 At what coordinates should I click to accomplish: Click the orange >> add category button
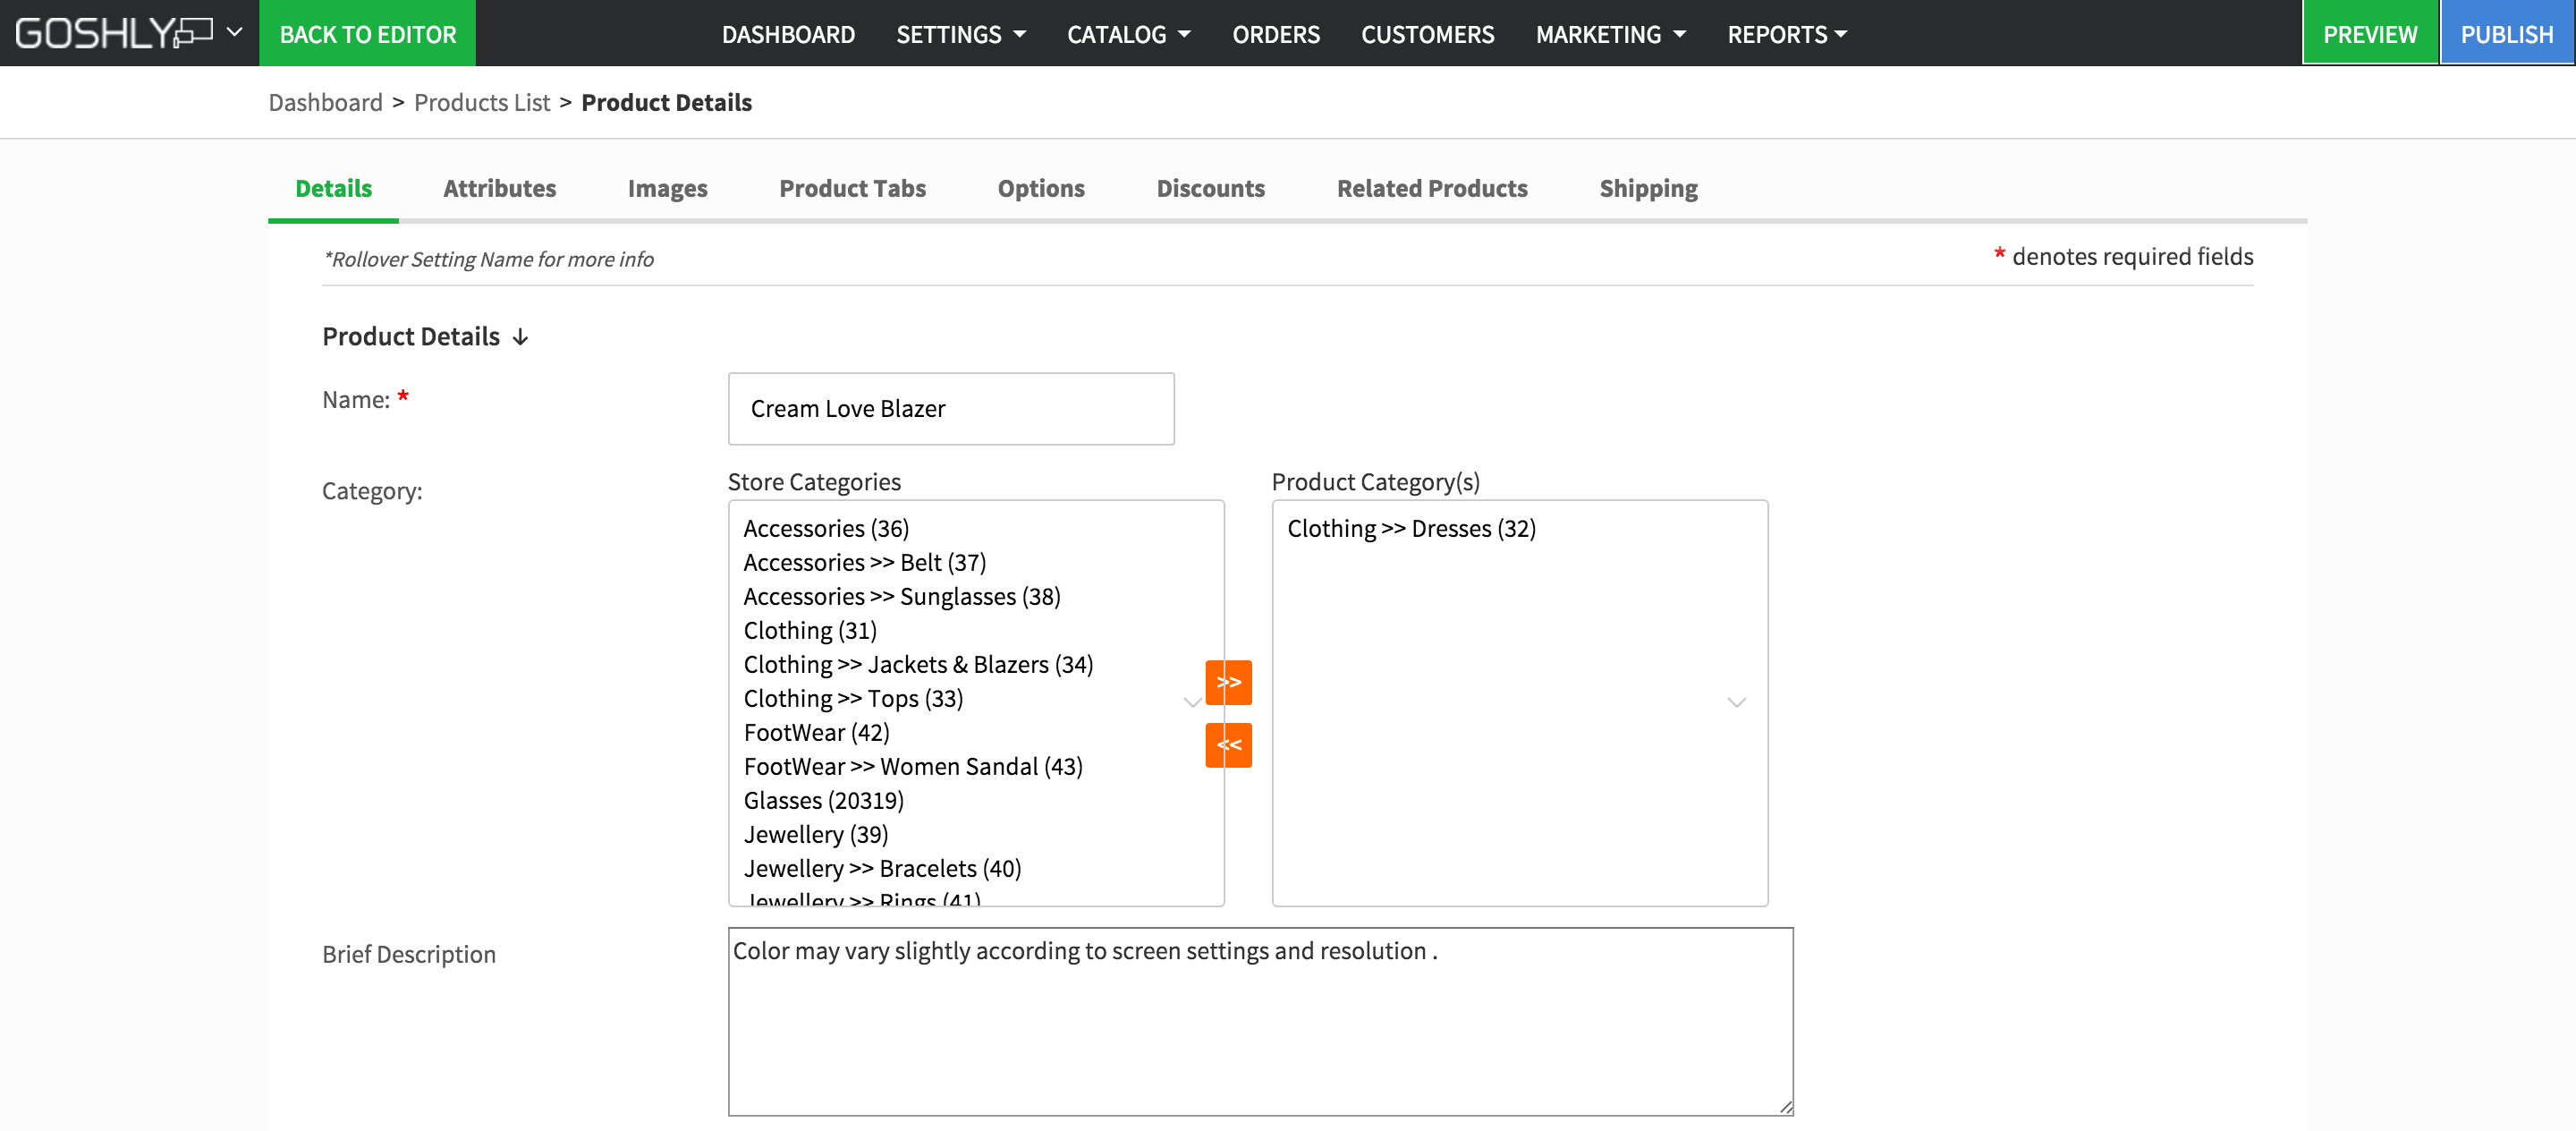1228,682
